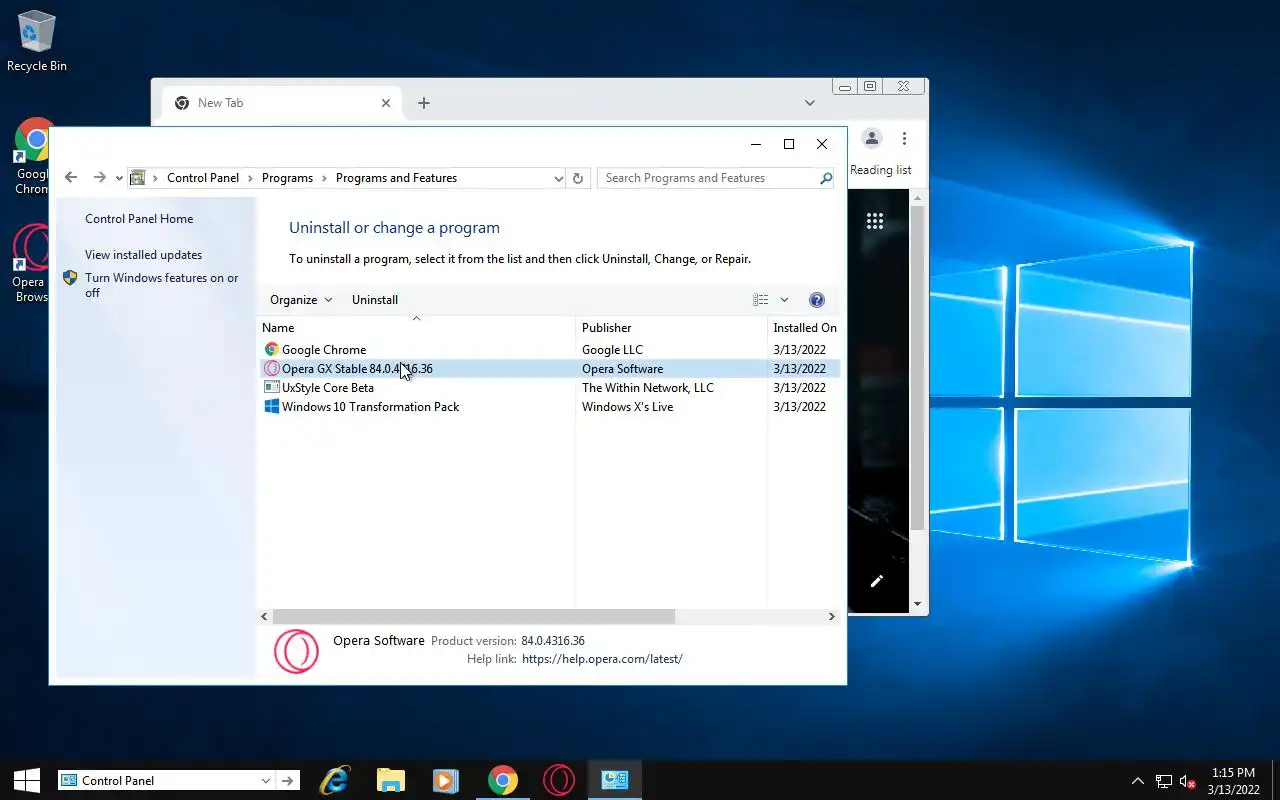Open Control Panel Home link
1280x800 pixels.
[139, 219]
